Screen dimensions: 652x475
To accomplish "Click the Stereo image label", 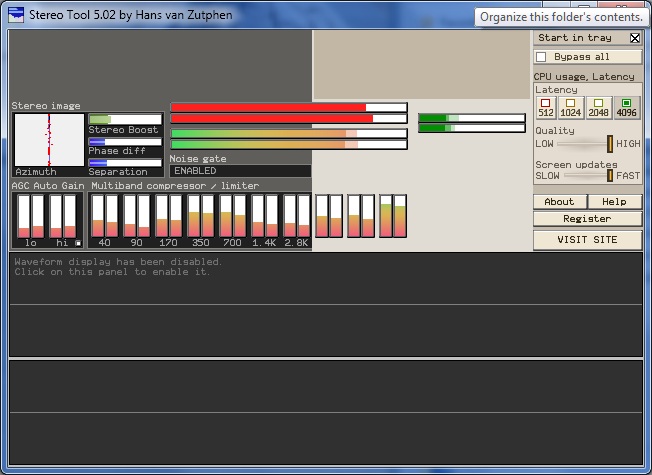I will coord(46,106).
